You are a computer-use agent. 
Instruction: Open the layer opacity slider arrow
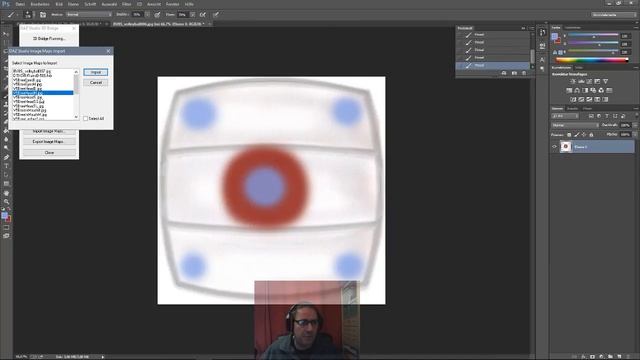pos(635,125)
